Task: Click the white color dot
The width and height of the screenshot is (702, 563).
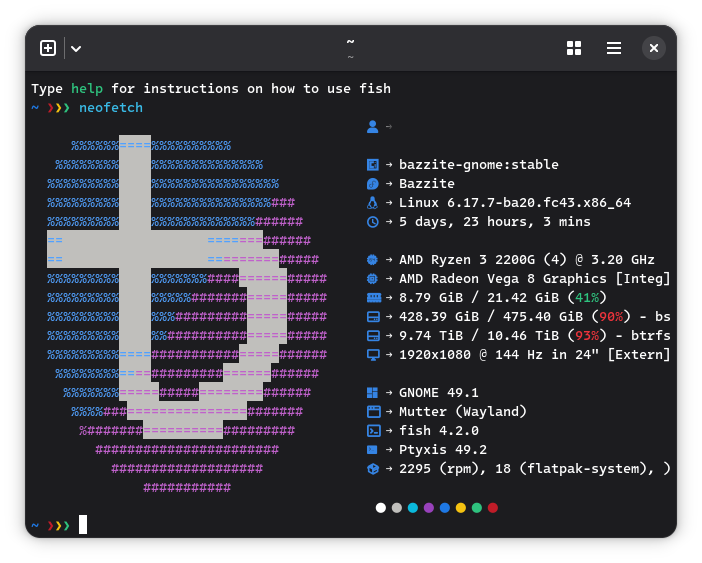Action: (x=381, y=508)
